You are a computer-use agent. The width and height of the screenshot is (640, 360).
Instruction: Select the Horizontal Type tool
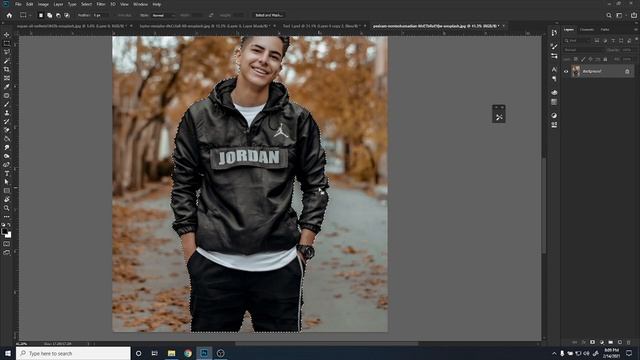pos(7,173)
